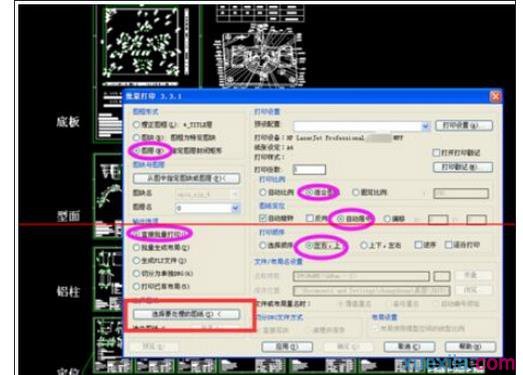This screenshot has width=523, height=375.
Task: Click the second offset Y field
Action: tap(477, 220)
